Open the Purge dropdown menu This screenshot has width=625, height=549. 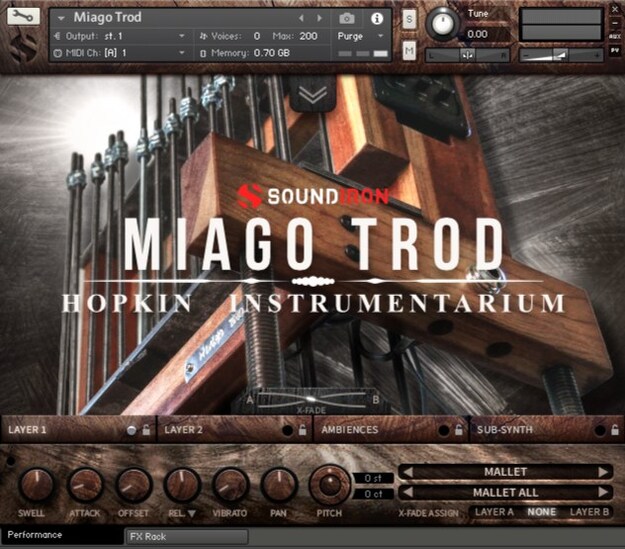point(360,36)
